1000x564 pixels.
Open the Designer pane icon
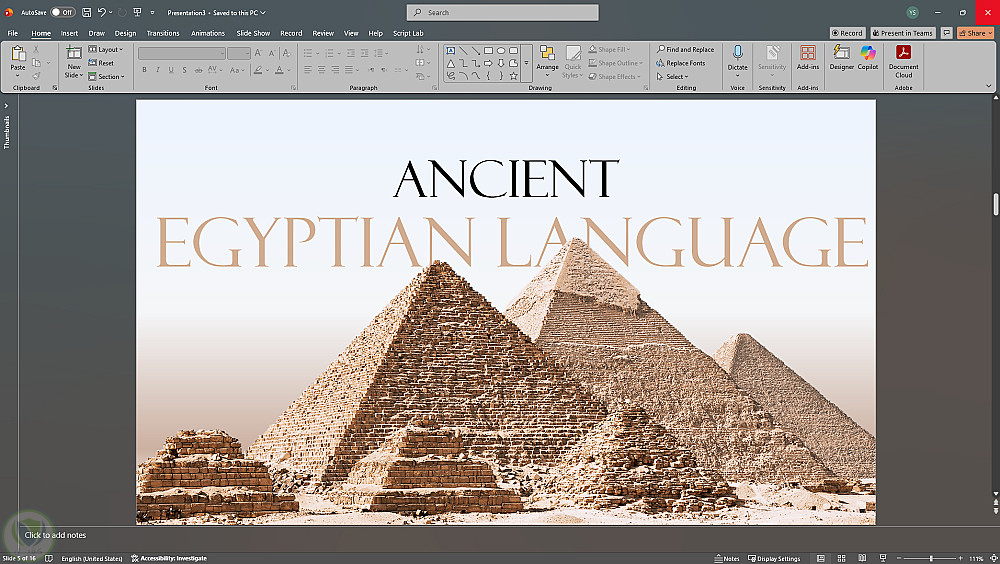click(x=842, y=53)
